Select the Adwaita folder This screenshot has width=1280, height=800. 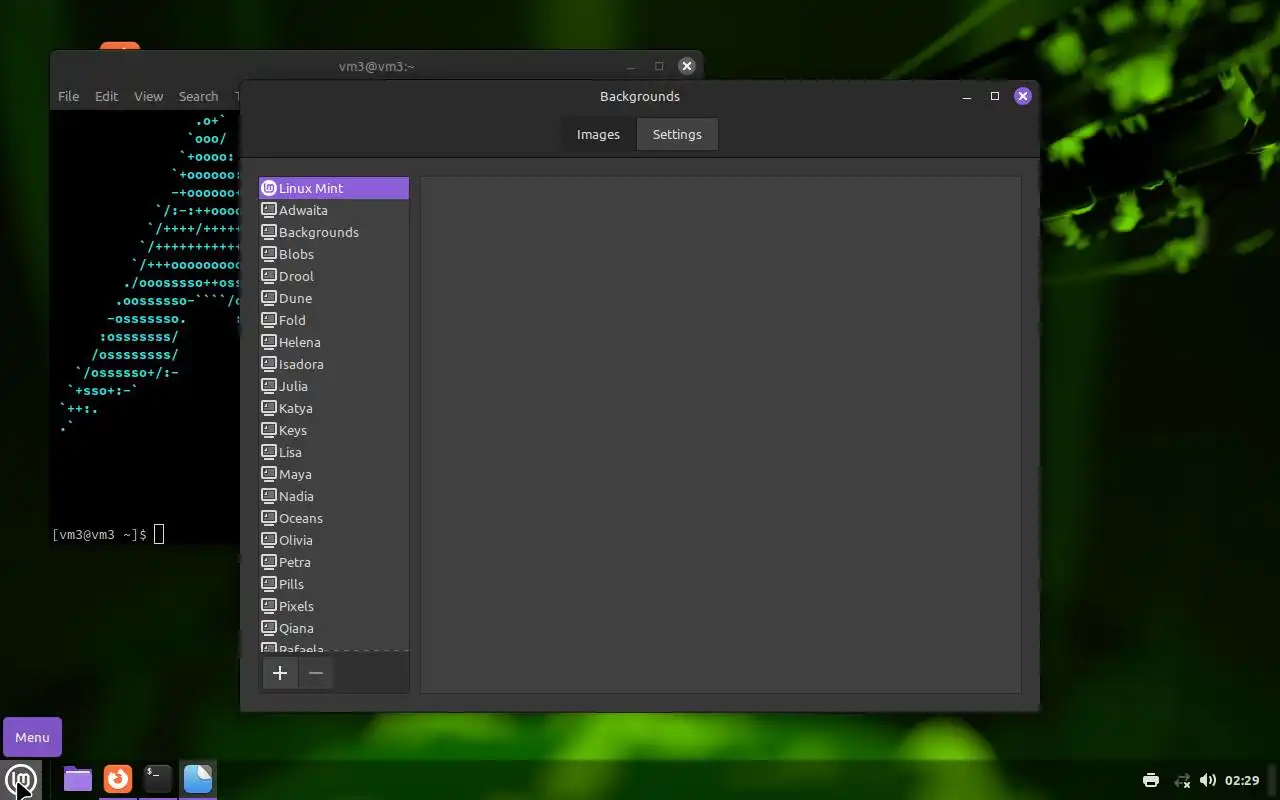[334, 210]
